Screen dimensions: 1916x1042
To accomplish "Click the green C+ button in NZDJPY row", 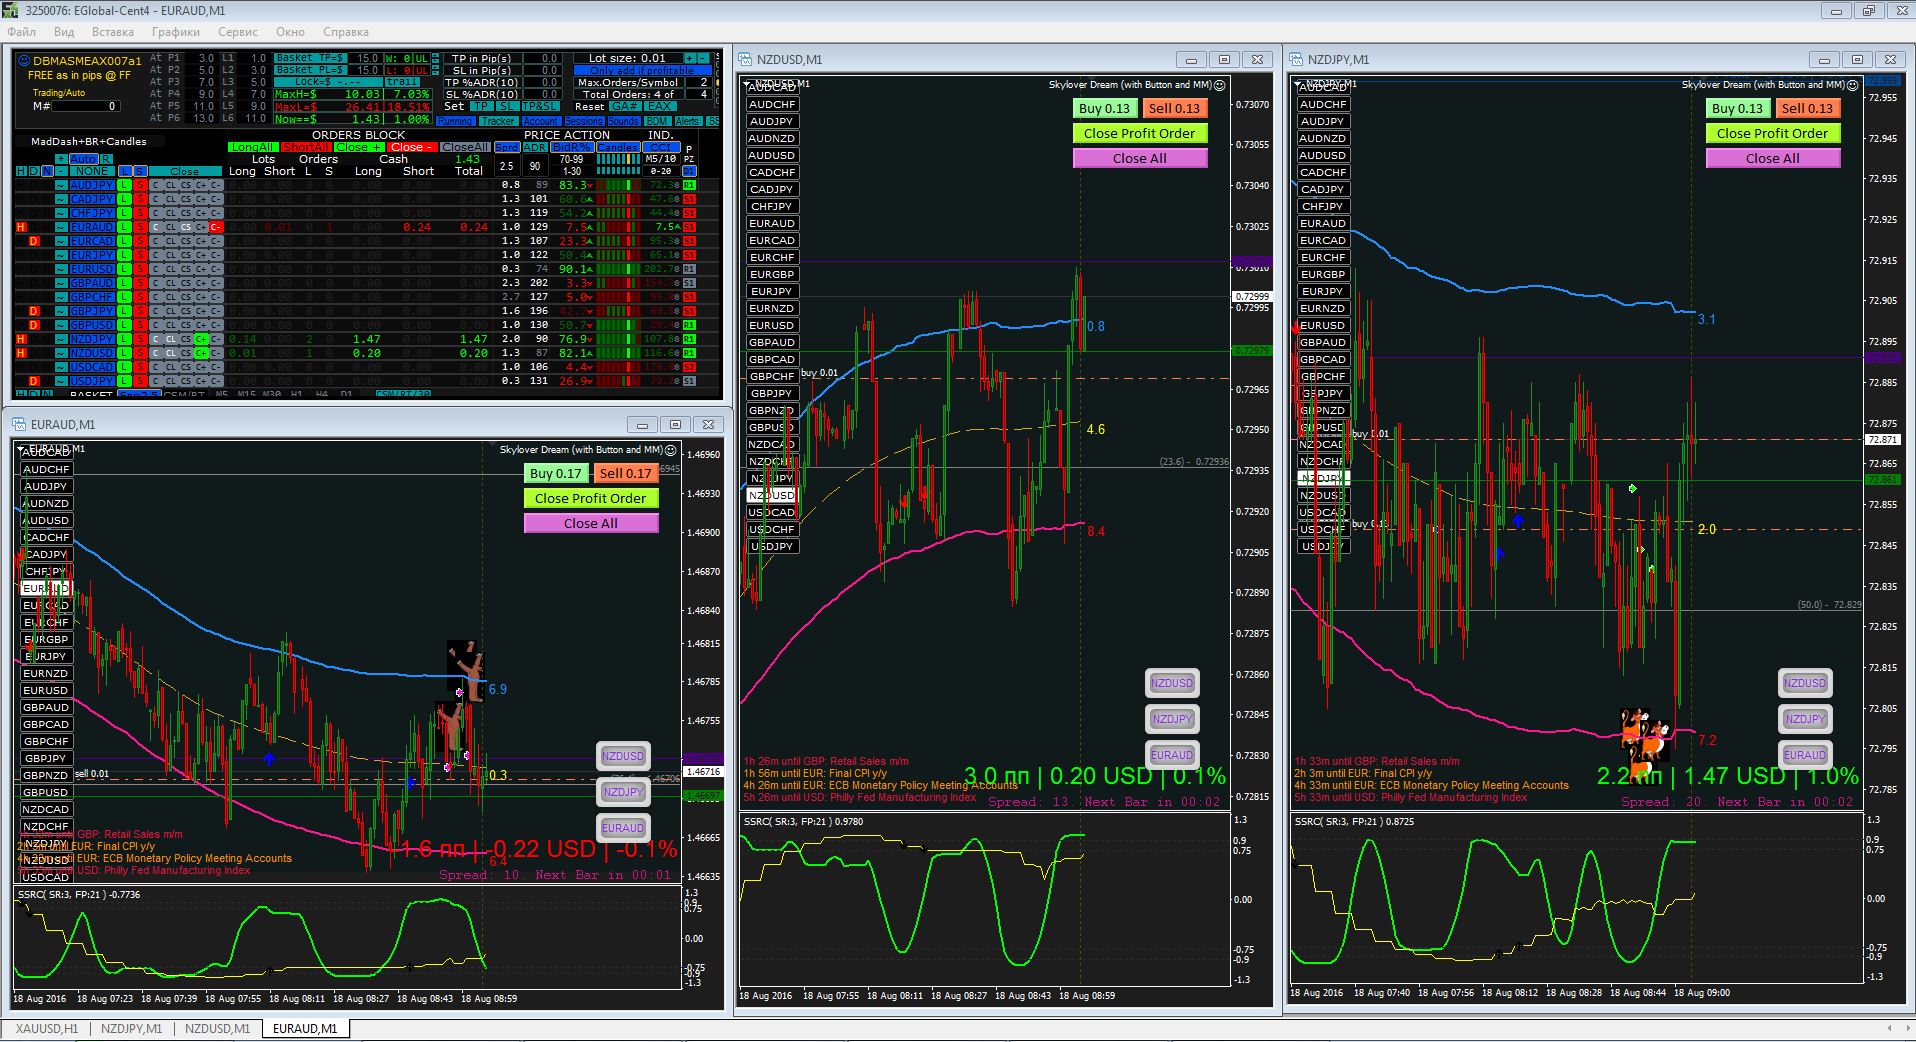I will coord(201,339).
